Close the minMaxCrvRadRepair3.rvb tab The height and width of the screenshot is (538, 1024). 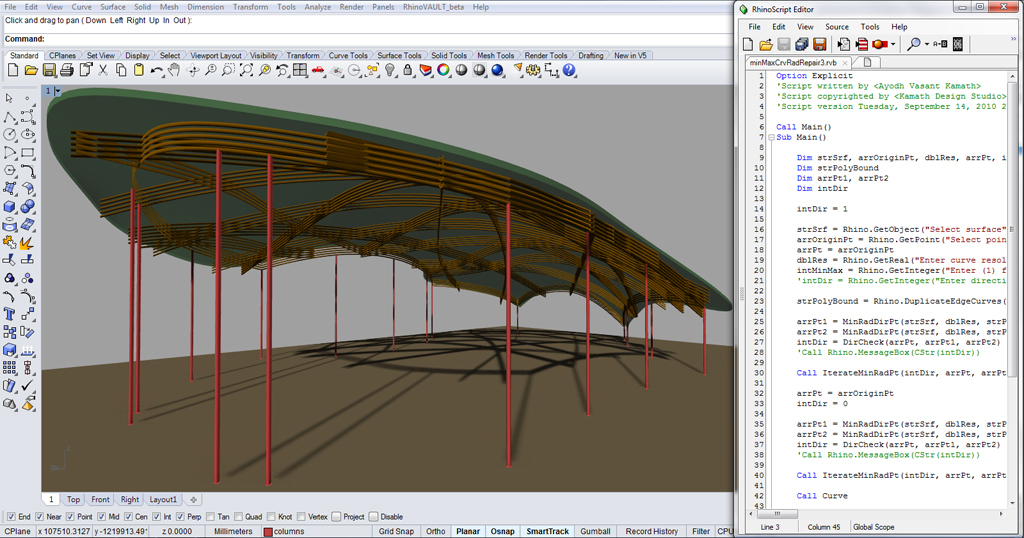pos(845,63)
